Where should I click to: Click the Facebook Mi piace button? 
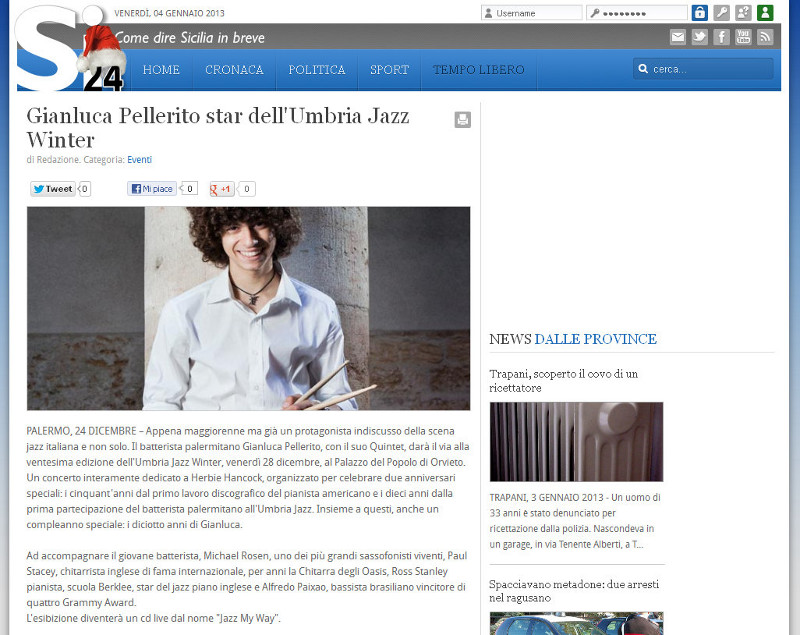(152, 189)
